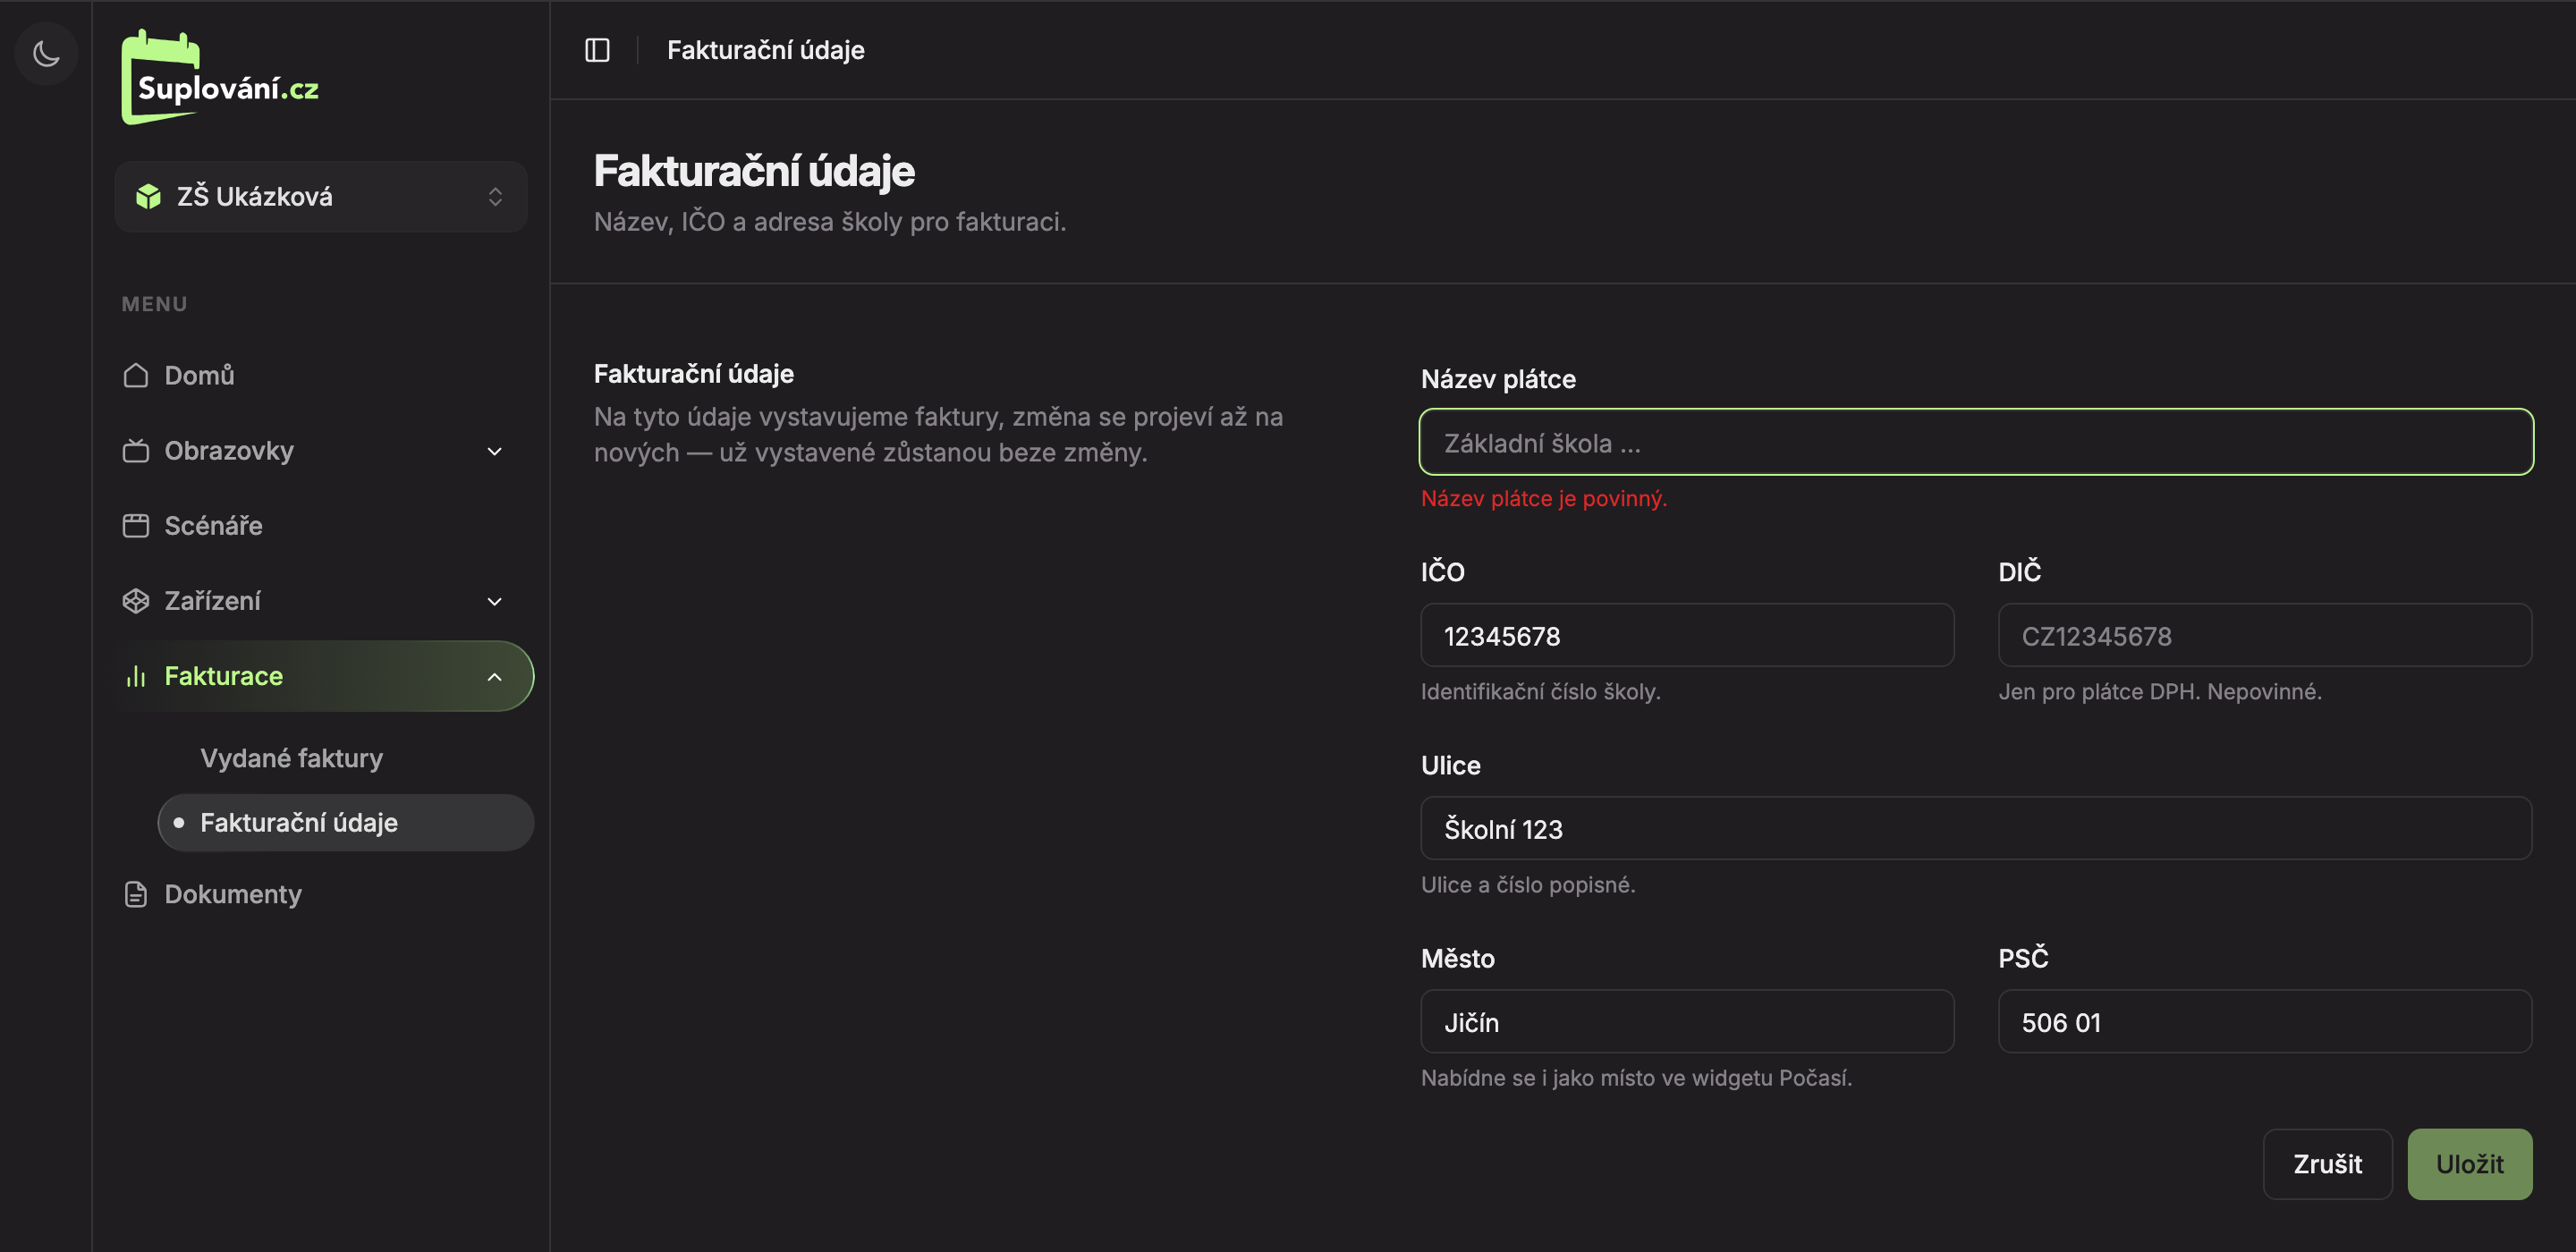Click the Uložit save button

2469,1164
